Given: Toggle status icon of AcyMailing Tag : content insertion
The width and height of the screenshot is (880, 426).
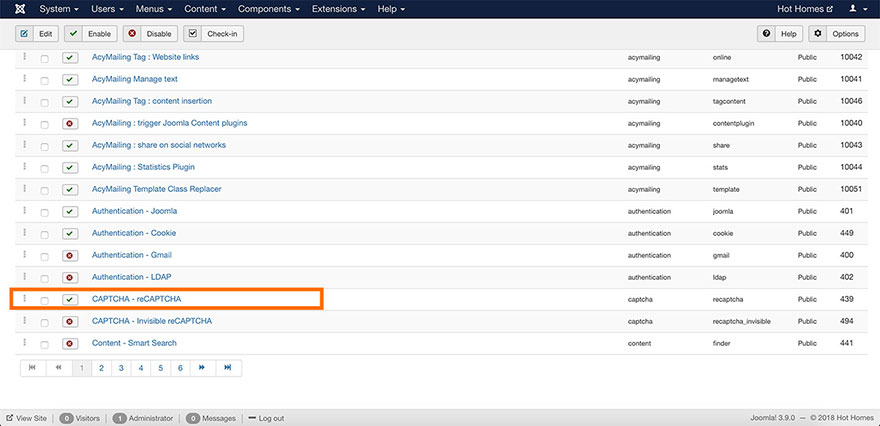Looking at the screenshot, I should (x=70, y=102).
